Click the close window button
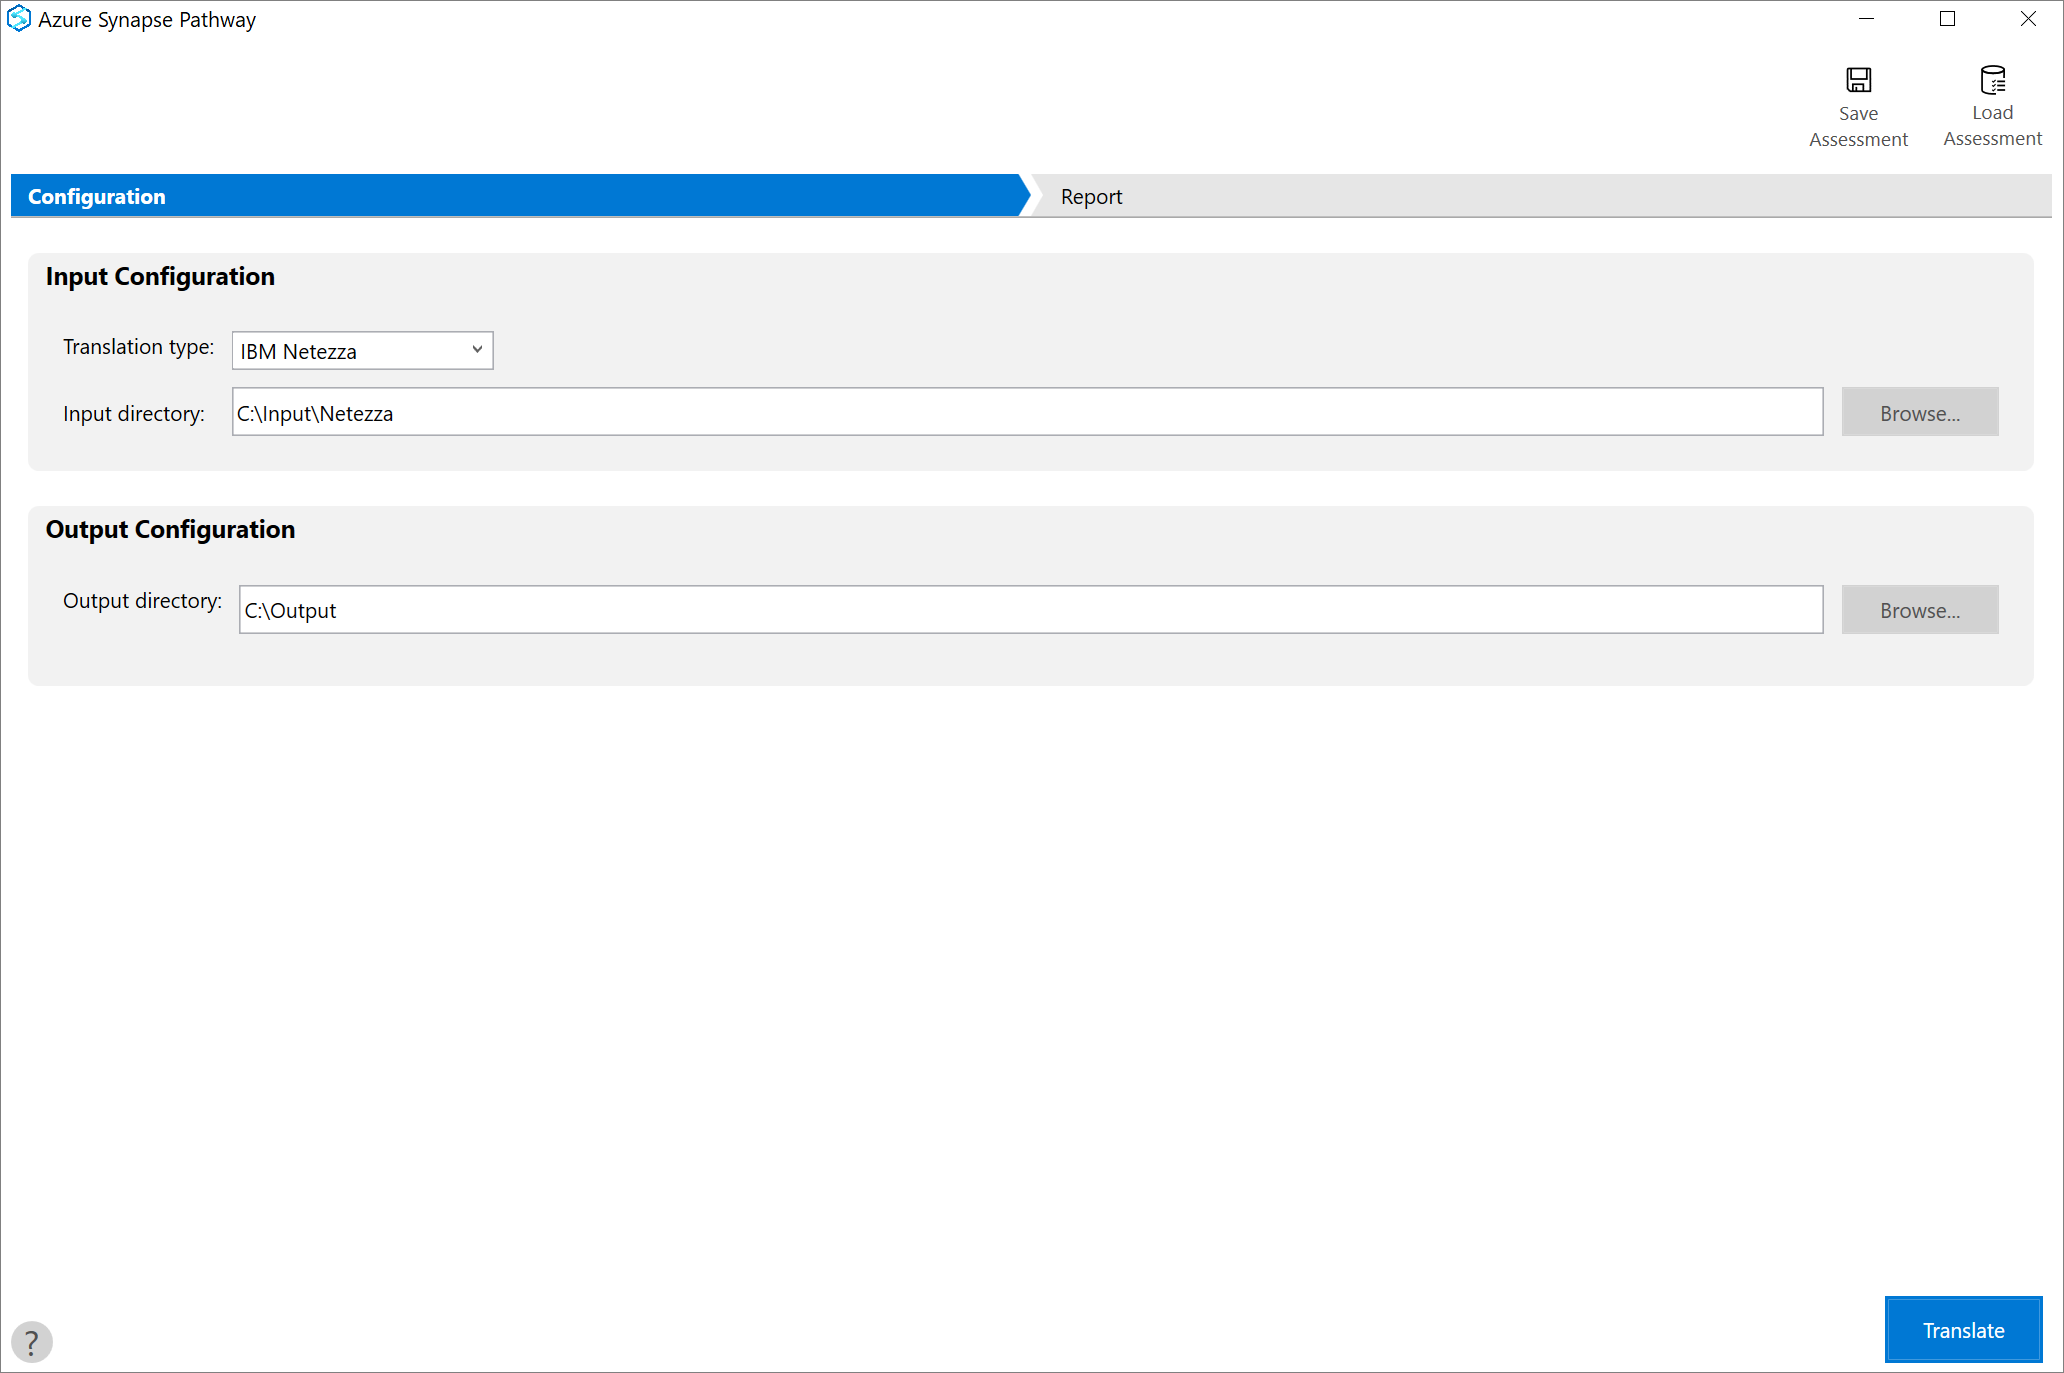The image size is (2064, 1373). (x=2029, y=17)
